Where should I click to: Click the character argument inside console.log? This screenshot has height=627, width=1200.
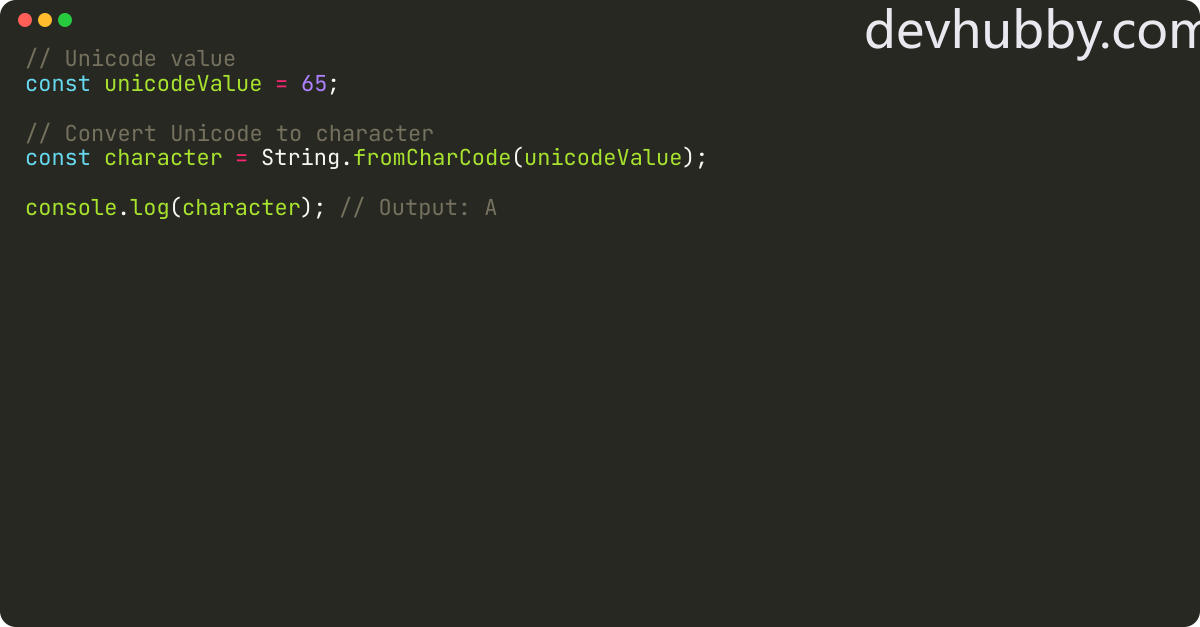[242, 208]
